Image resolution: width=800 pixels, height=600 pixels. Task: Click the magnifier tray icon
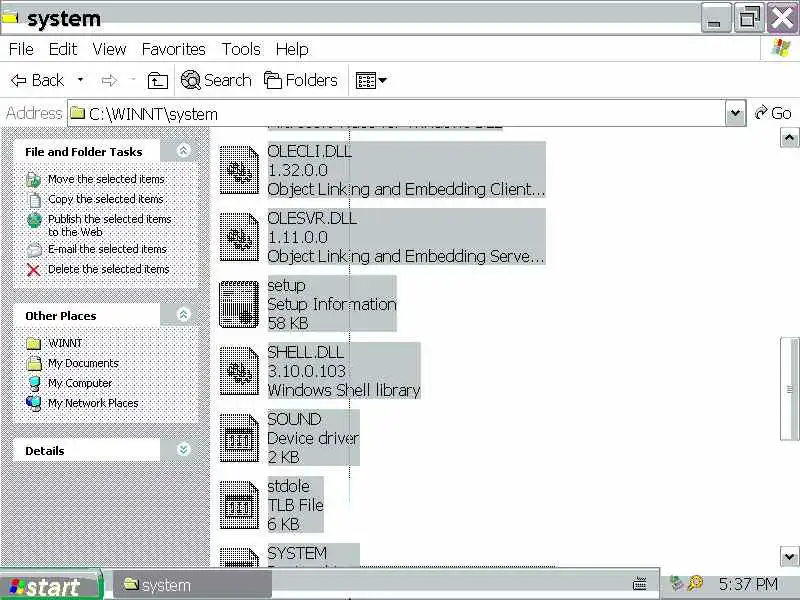coord(695,583)
